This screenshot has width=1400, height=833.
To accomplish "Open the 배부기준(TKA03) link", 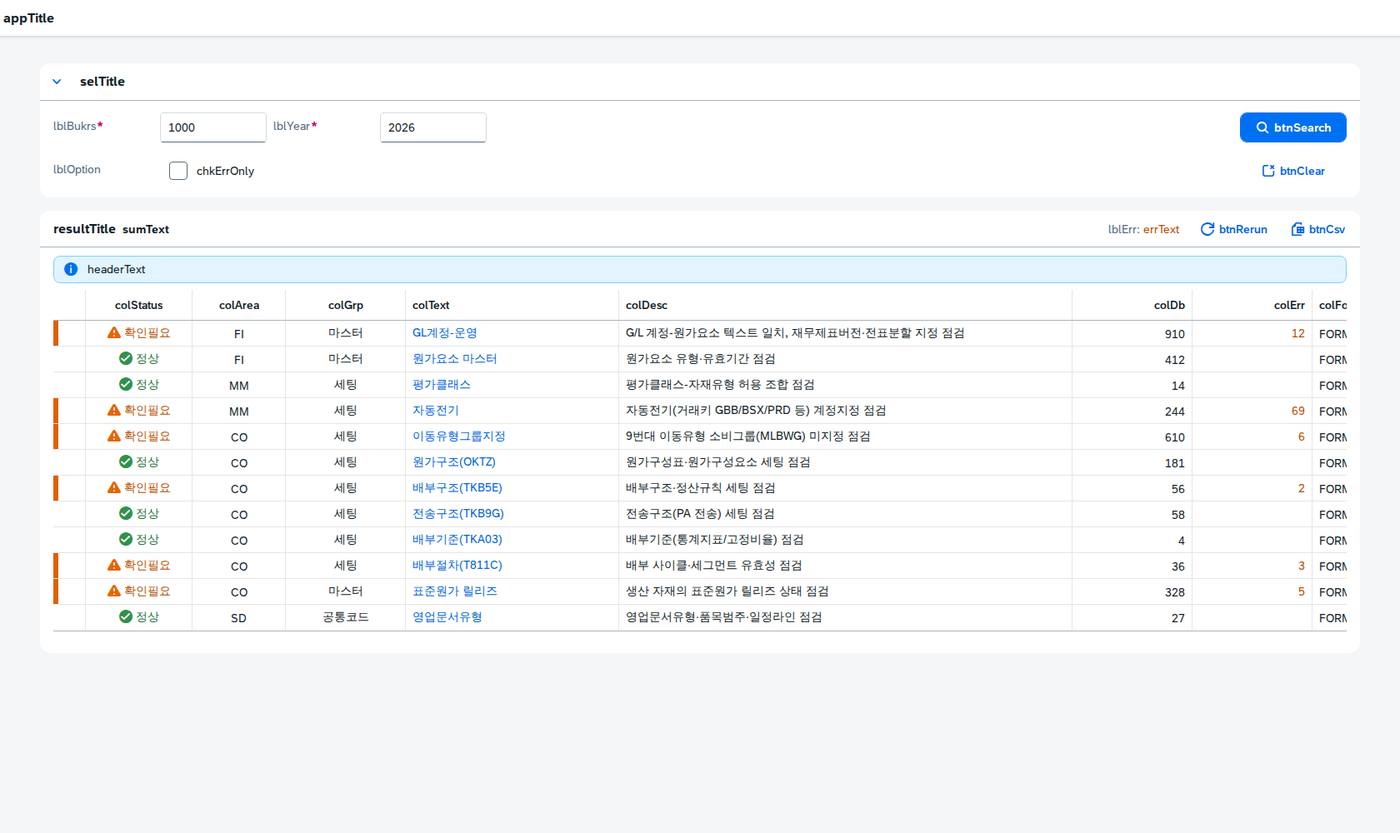I will [x=457, y=539].
